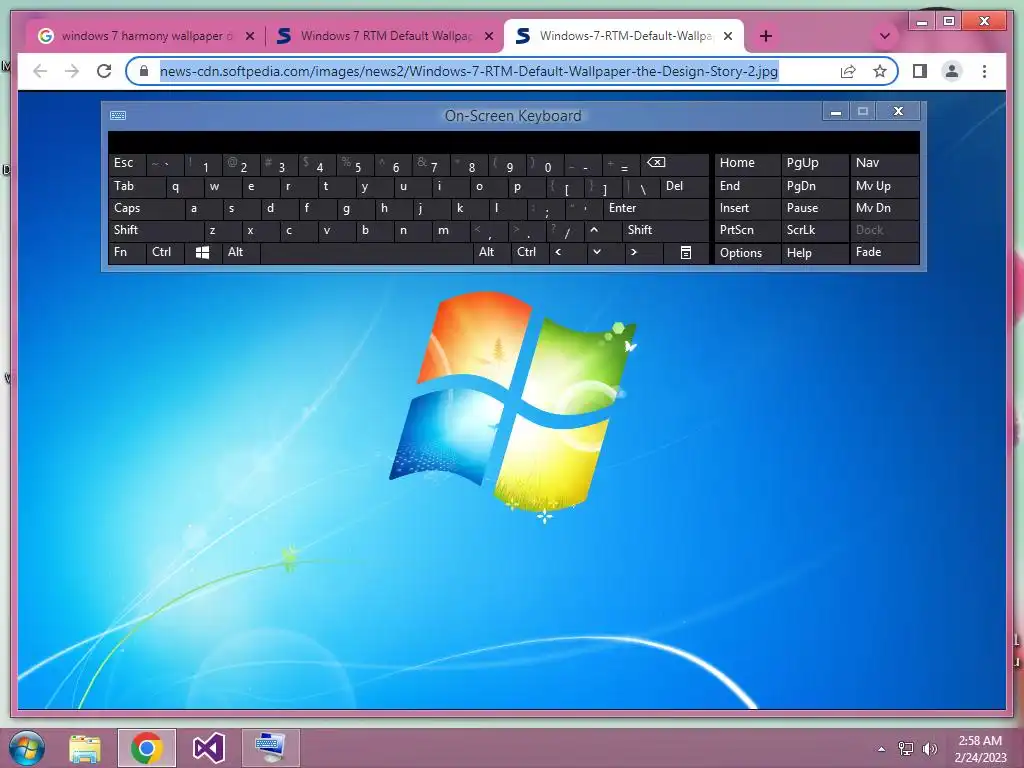Open the Windows Start menu orb
Viewport: 1024px width, 768px height.
tap(27, 748)
